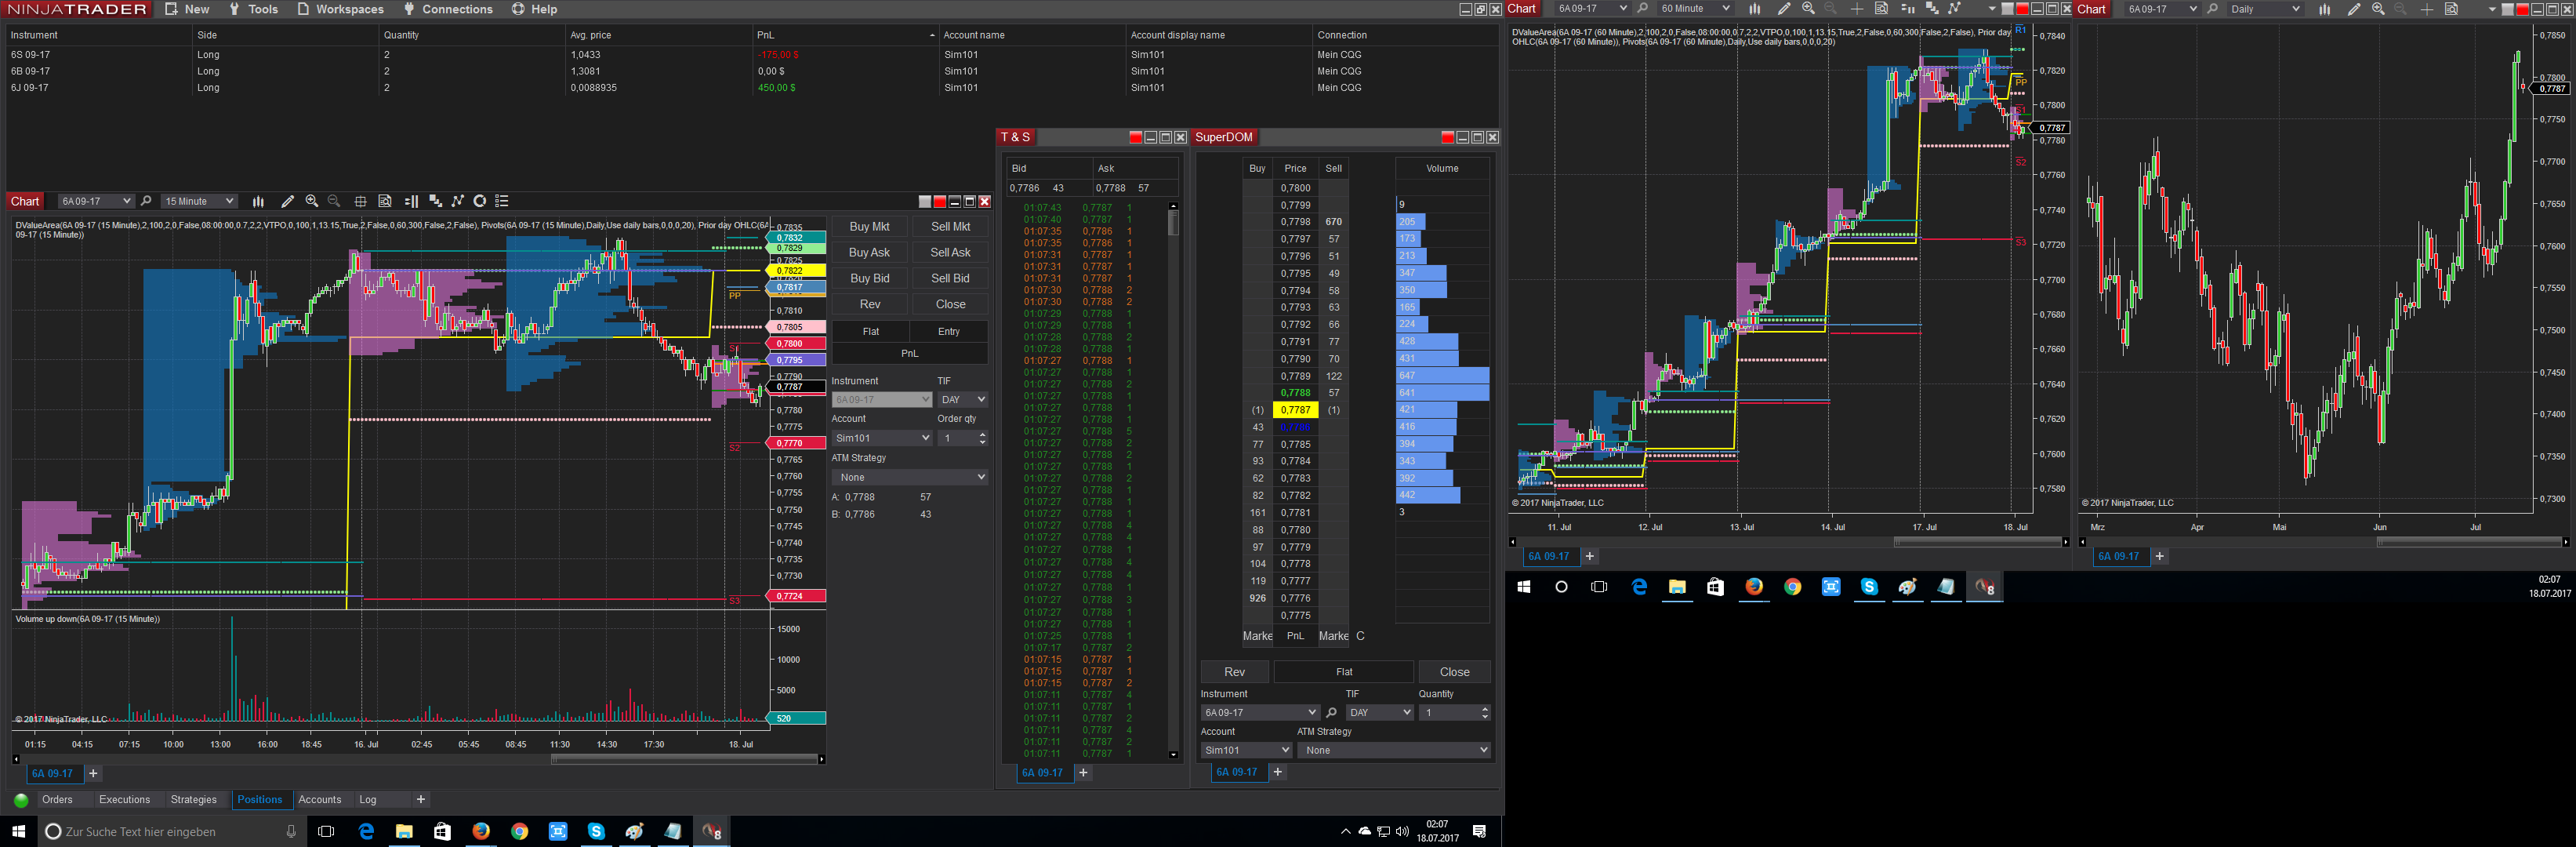Click the 15 Minute chart horizontal scrollbar

point(418,760)
